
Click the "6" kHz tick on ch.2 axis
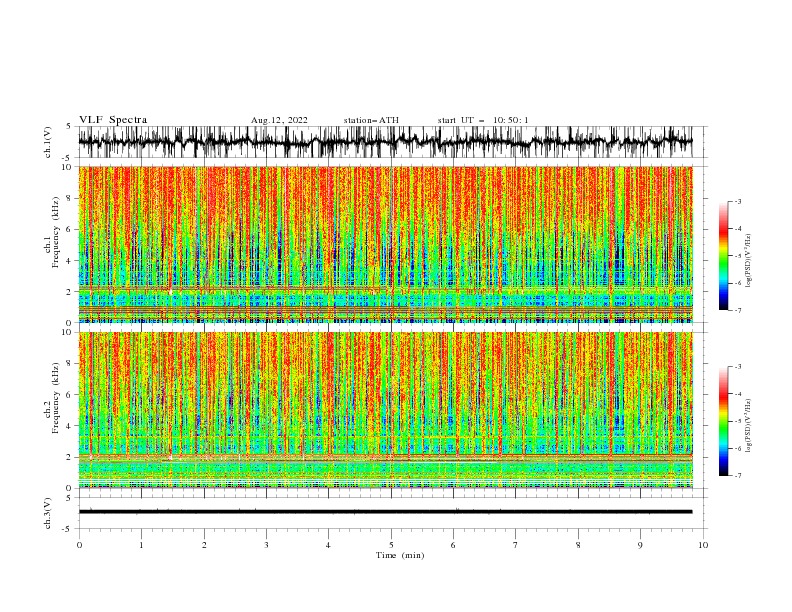(70, 395)
